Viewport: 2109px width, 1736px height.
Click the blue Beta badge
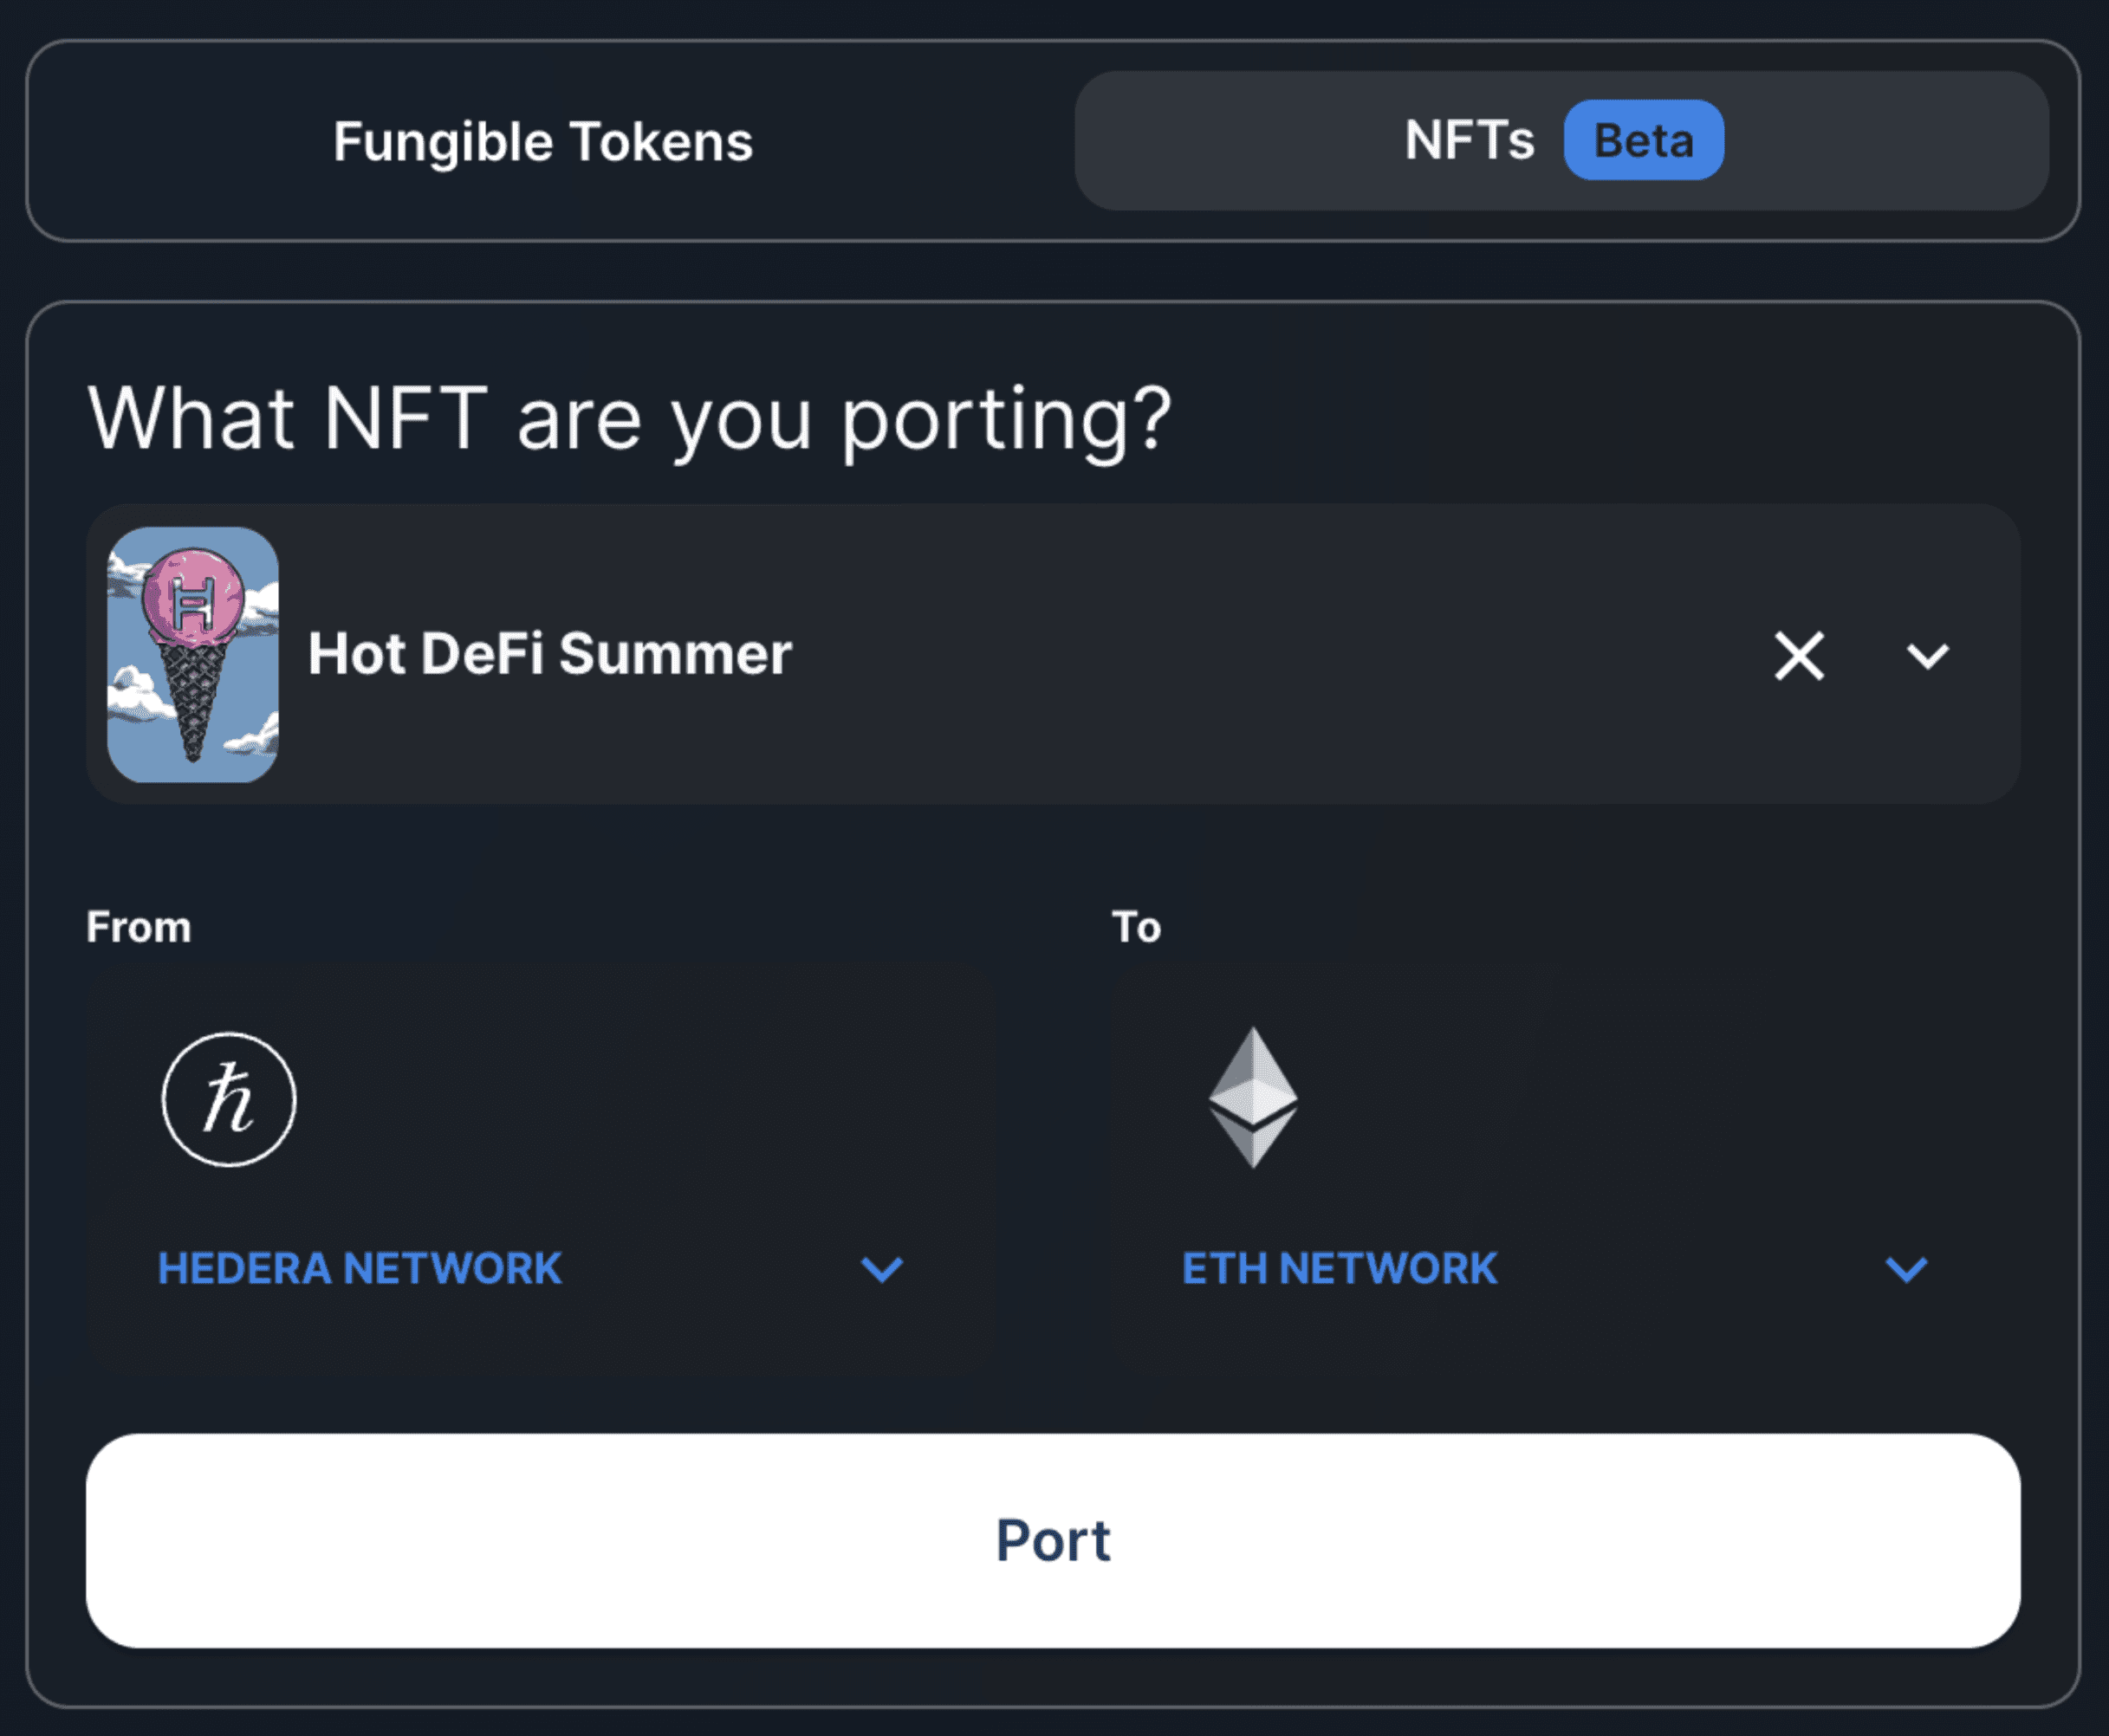tap(1643, 140)
